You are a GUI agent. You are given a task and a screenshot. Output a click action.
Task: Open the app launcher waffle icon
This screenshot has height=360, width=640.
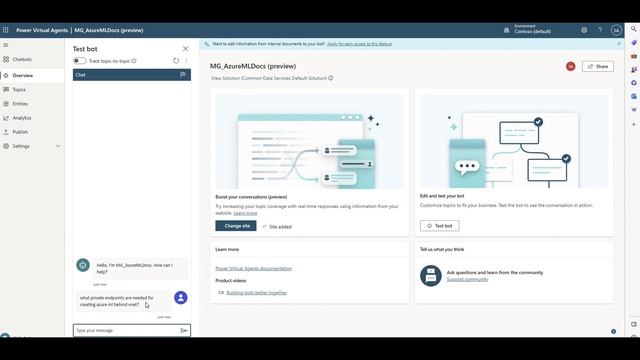[x=6, y=30]
